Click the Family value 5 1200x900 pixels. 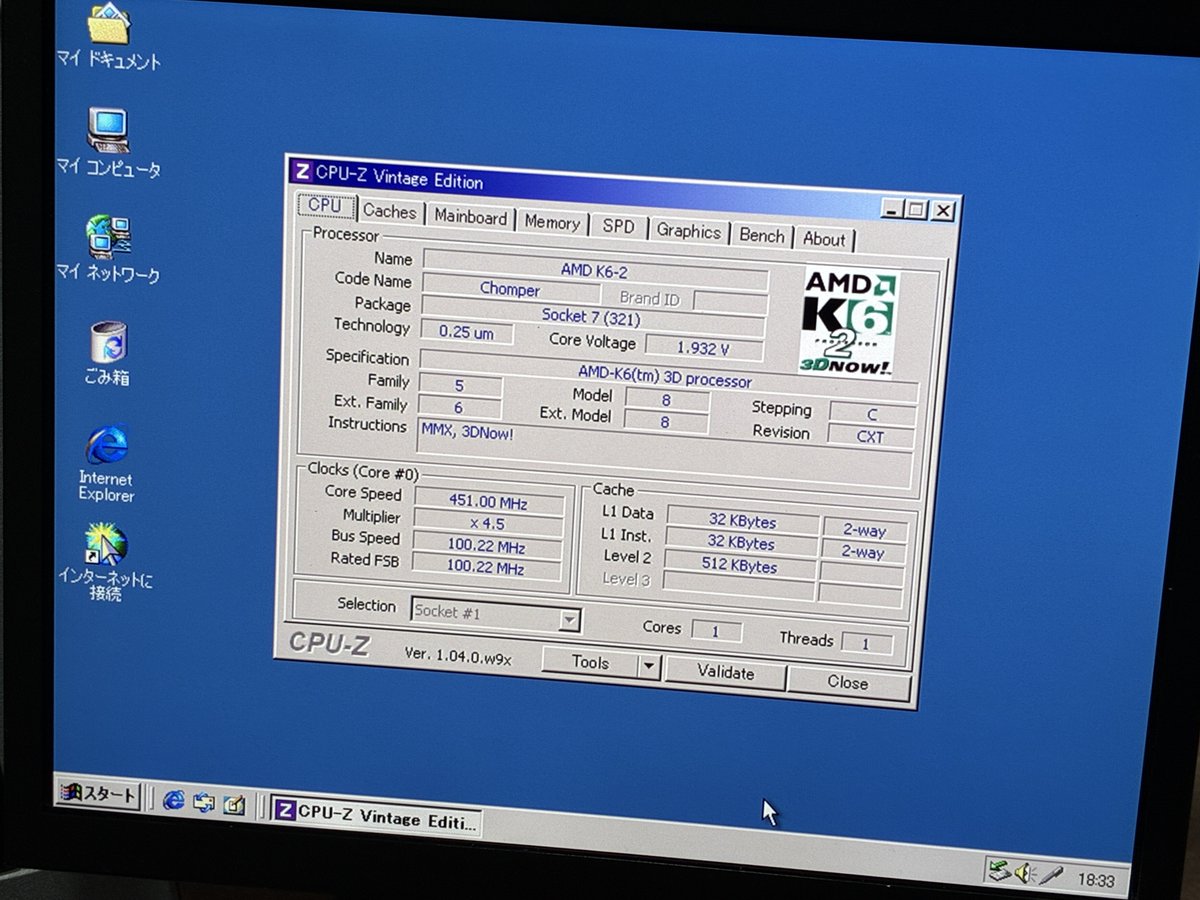coord(460,385)
